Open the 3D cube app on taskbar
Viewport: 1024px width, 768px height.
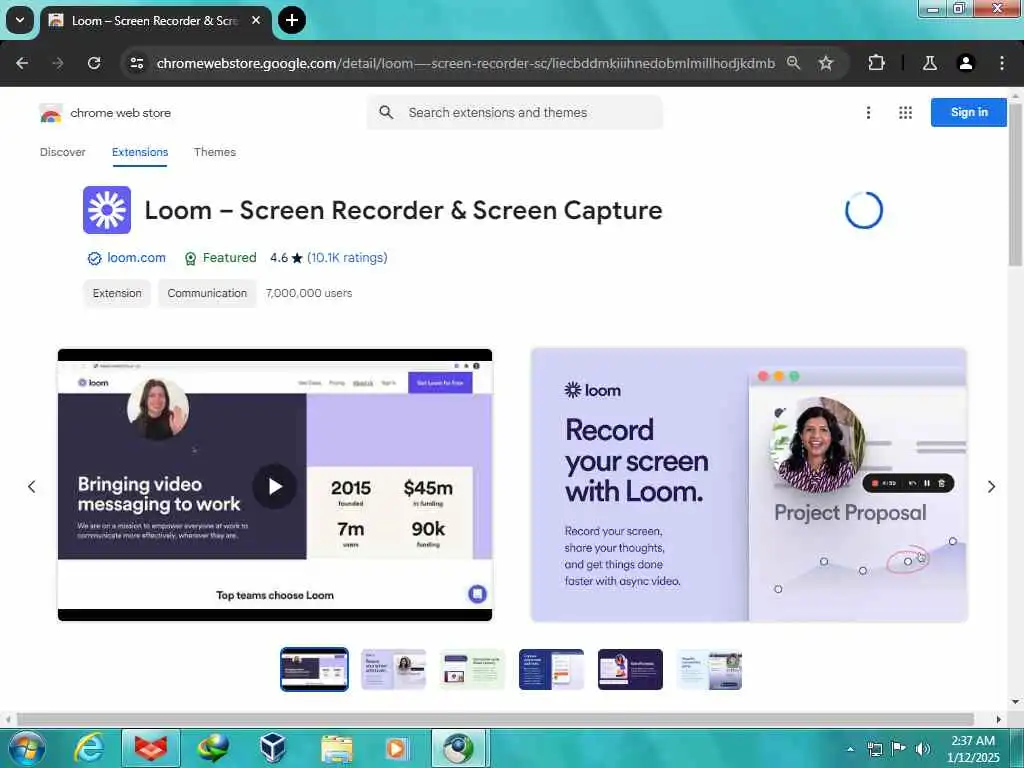(272, 748)
